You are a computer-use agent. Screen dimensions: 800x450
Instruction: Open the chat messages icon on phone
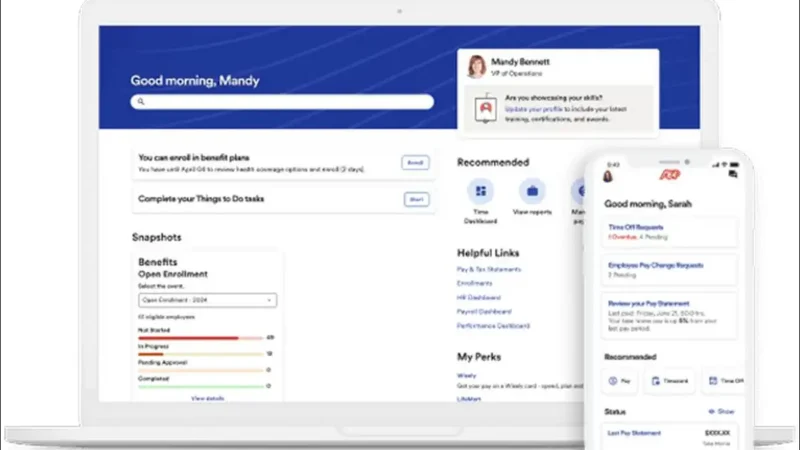tap(733, 174)
